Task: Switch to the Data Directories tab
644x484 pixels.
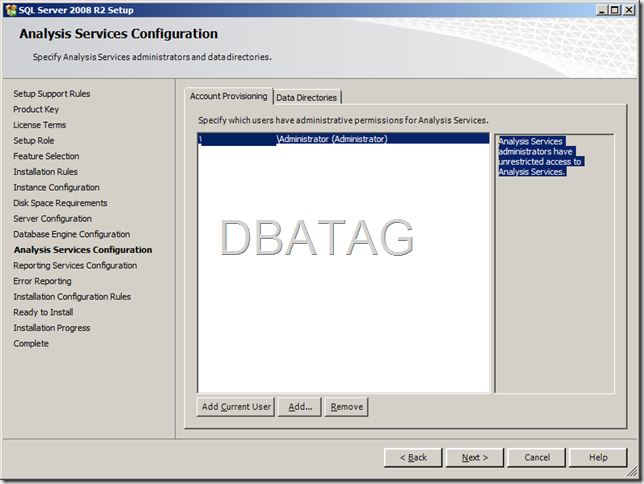Action: (x=307, y=97)
